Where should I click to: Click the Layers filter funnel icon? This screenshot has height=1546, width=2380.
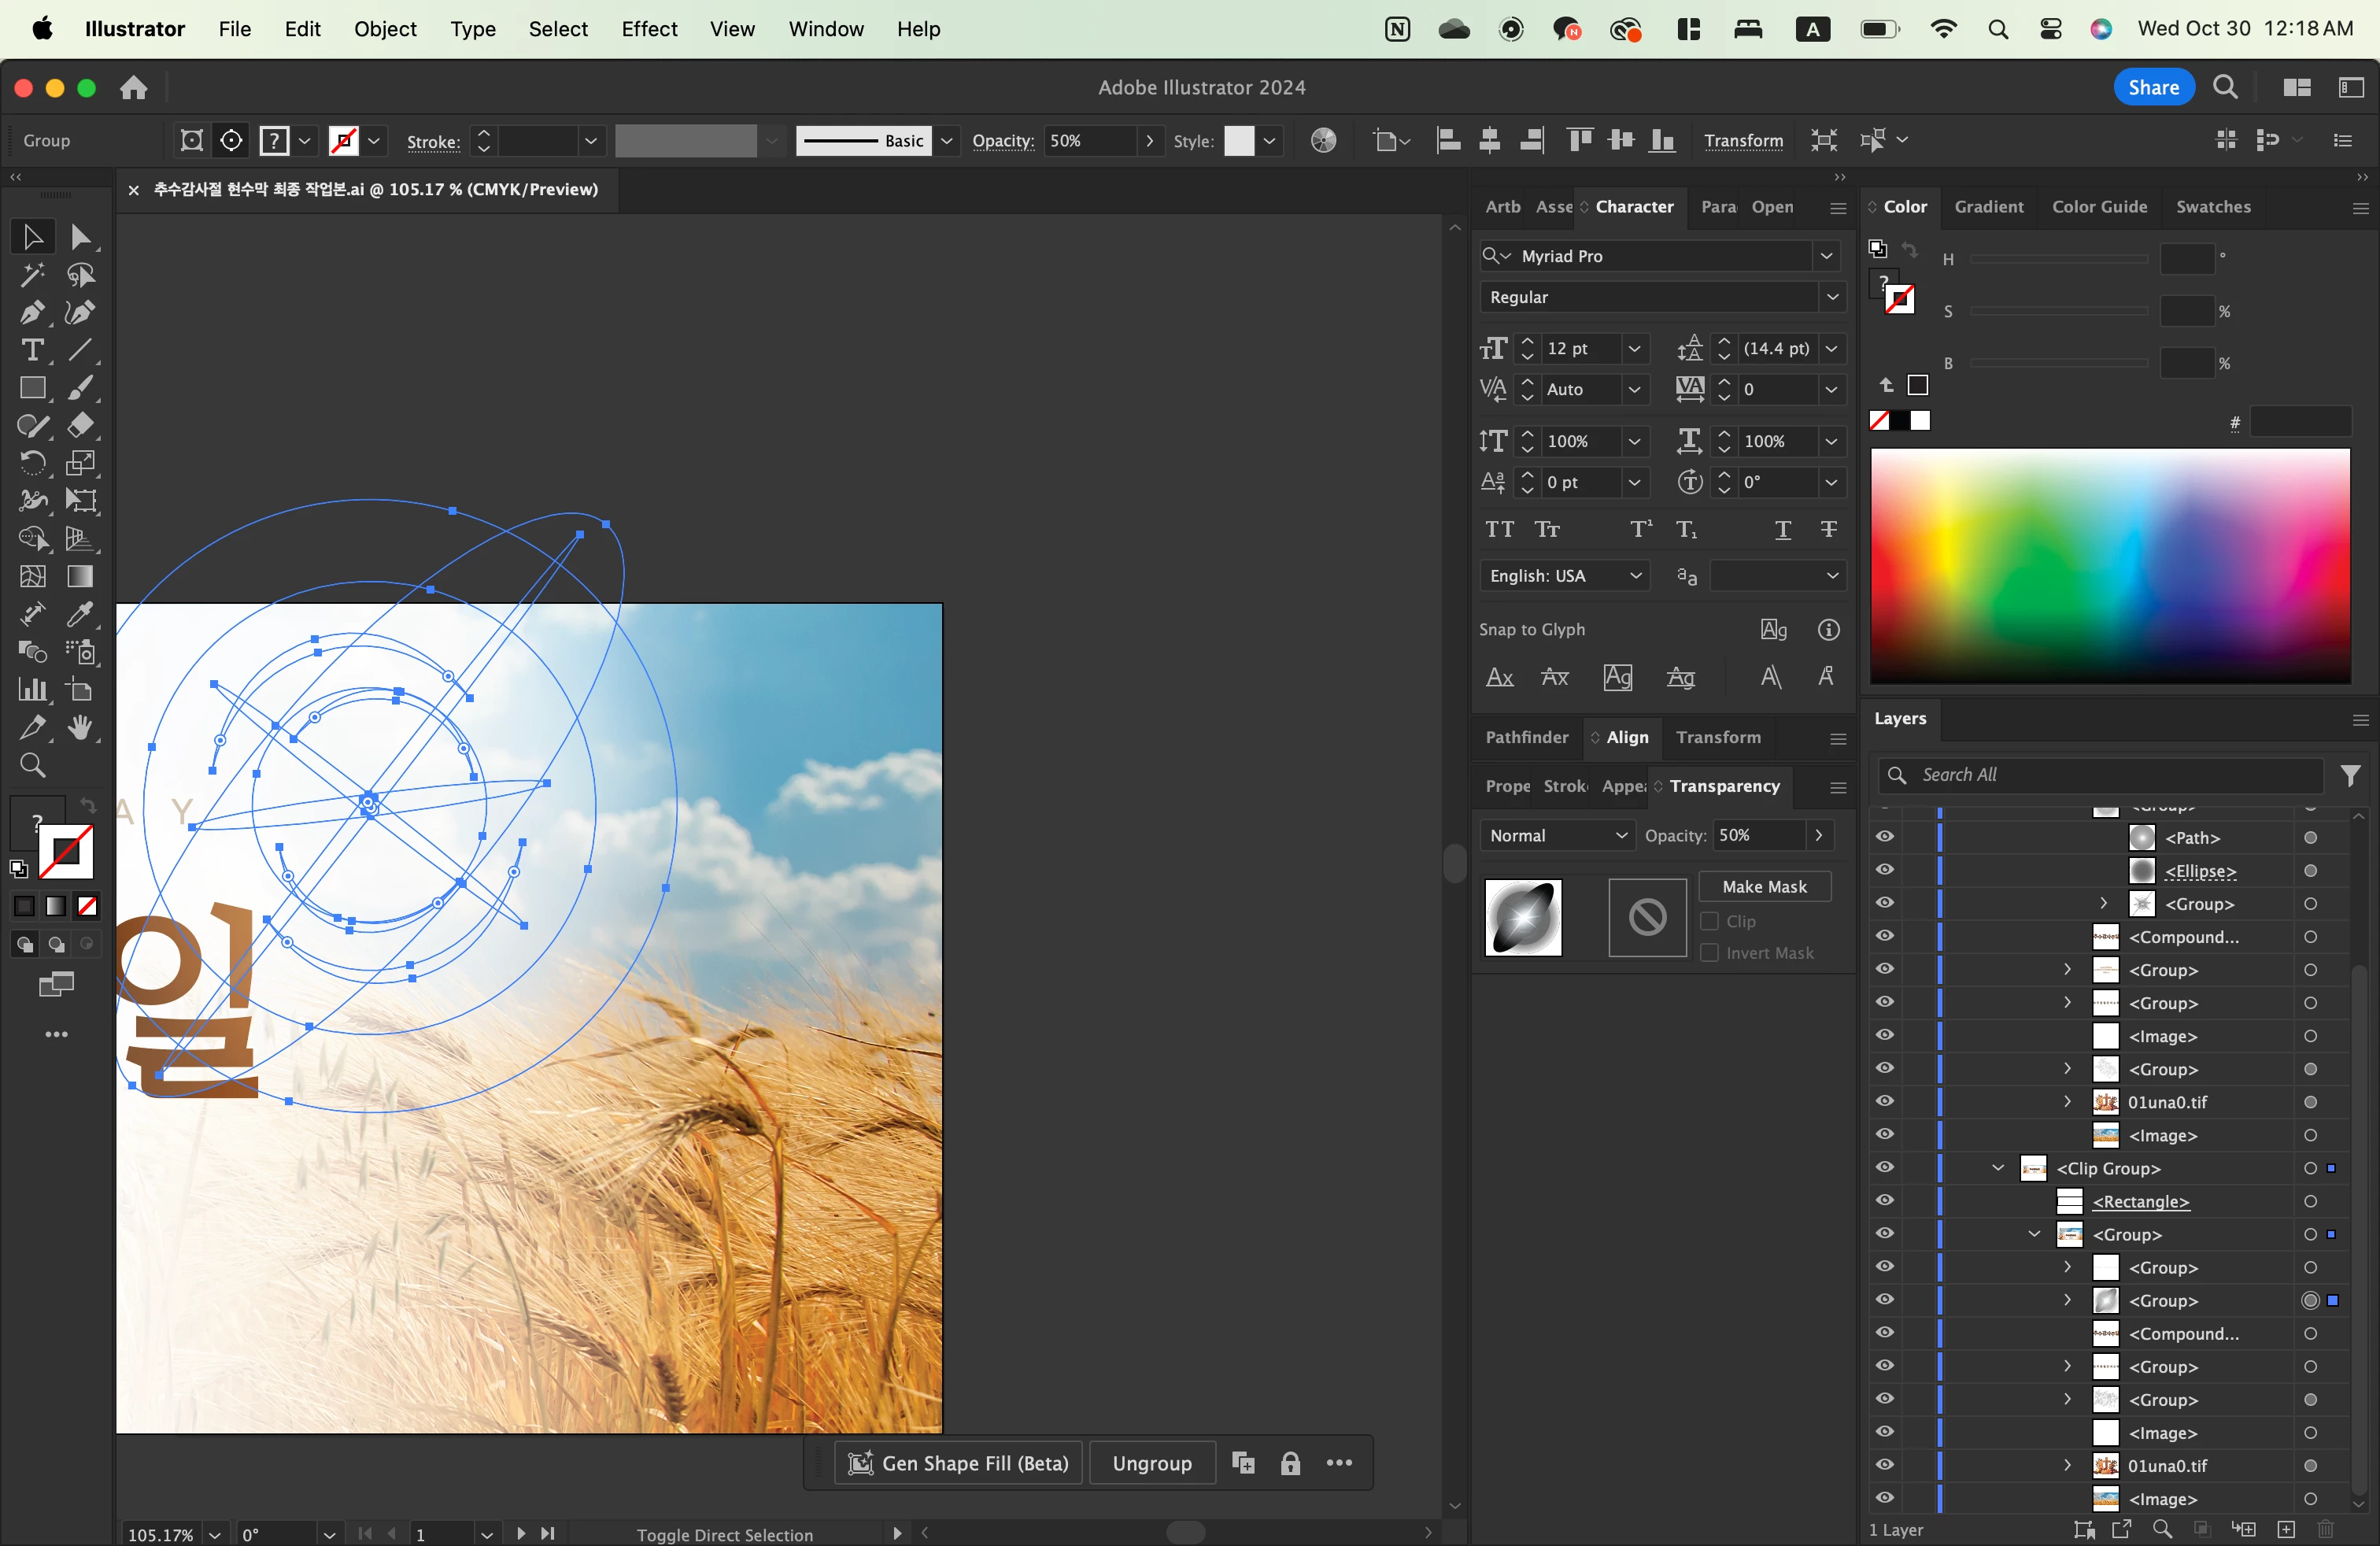[x=2351, y=775]
